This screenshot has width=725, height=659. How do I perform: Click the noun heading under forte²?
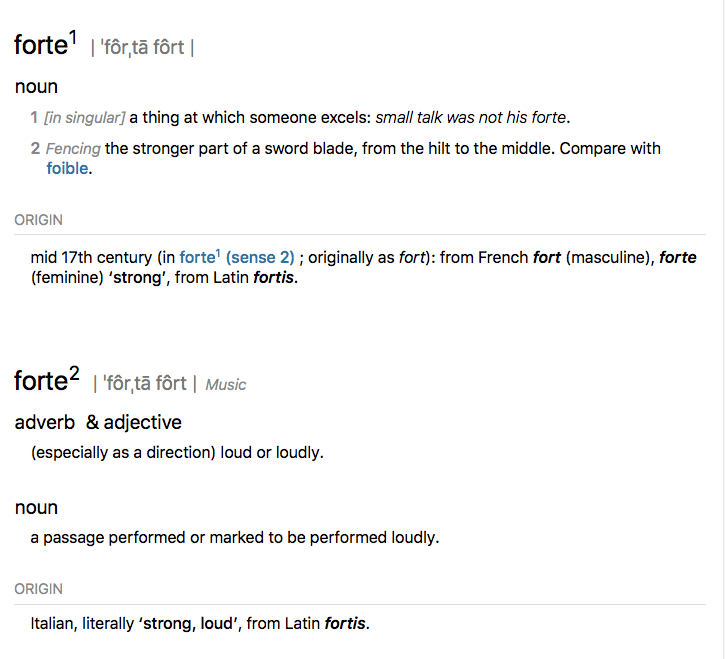[x=36, y=508]
